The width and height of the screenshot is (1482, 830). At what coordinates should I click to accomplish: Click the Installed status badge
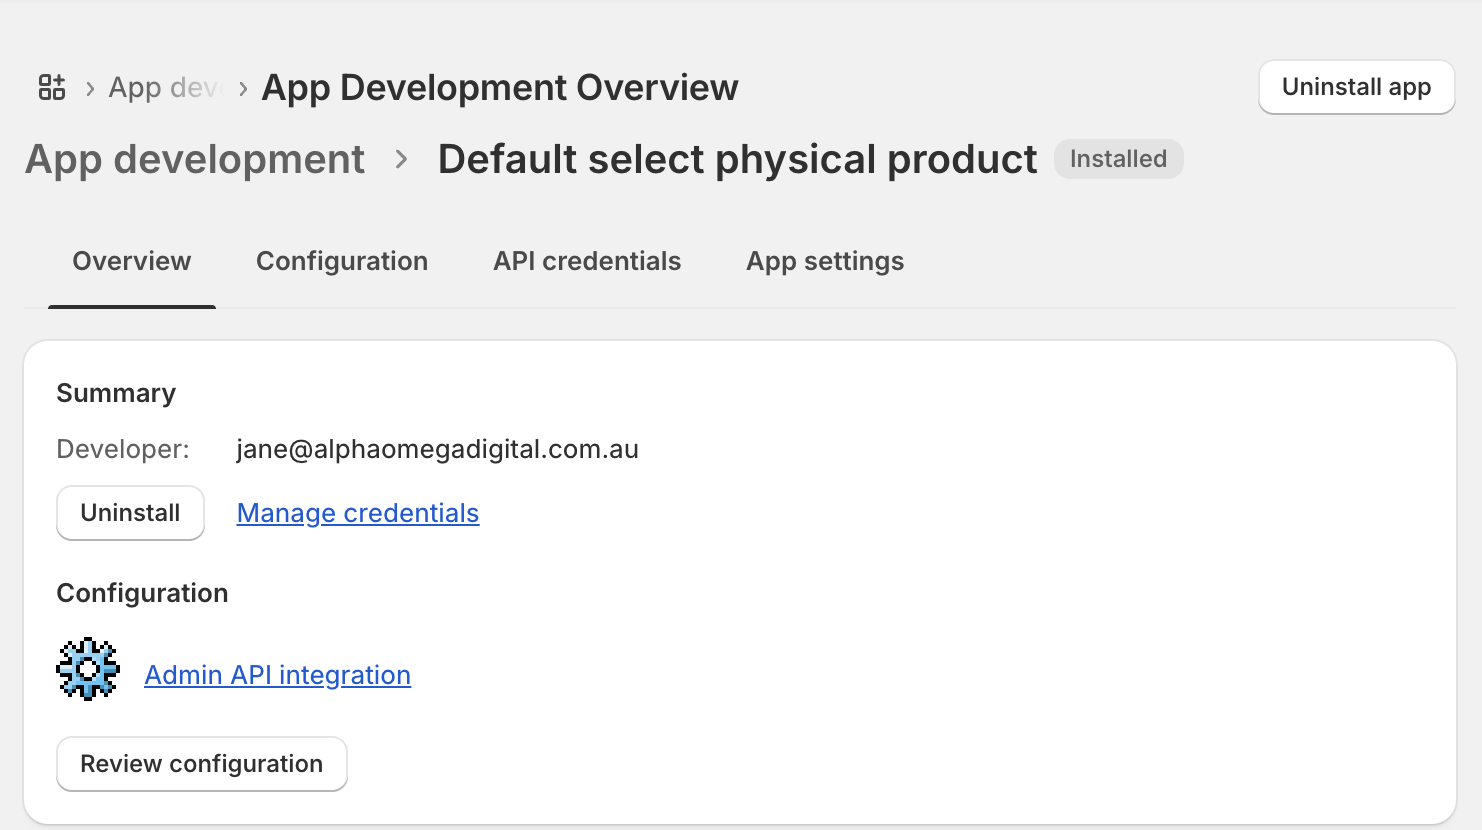tap(1118, 158)
